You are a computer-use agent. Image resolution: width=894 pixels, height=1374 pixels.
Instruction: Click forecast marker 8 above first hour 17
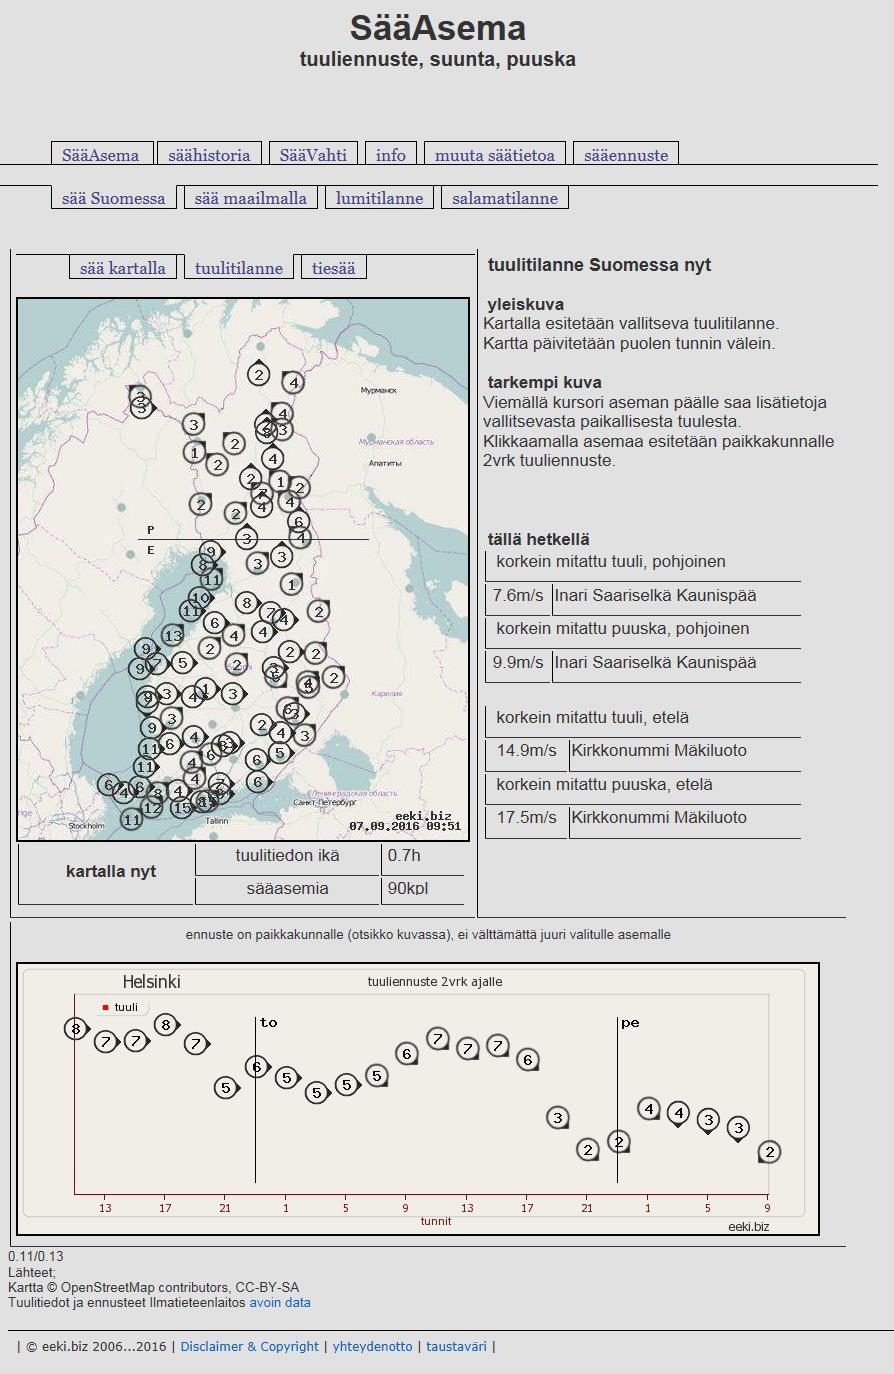coord(166,1024)
